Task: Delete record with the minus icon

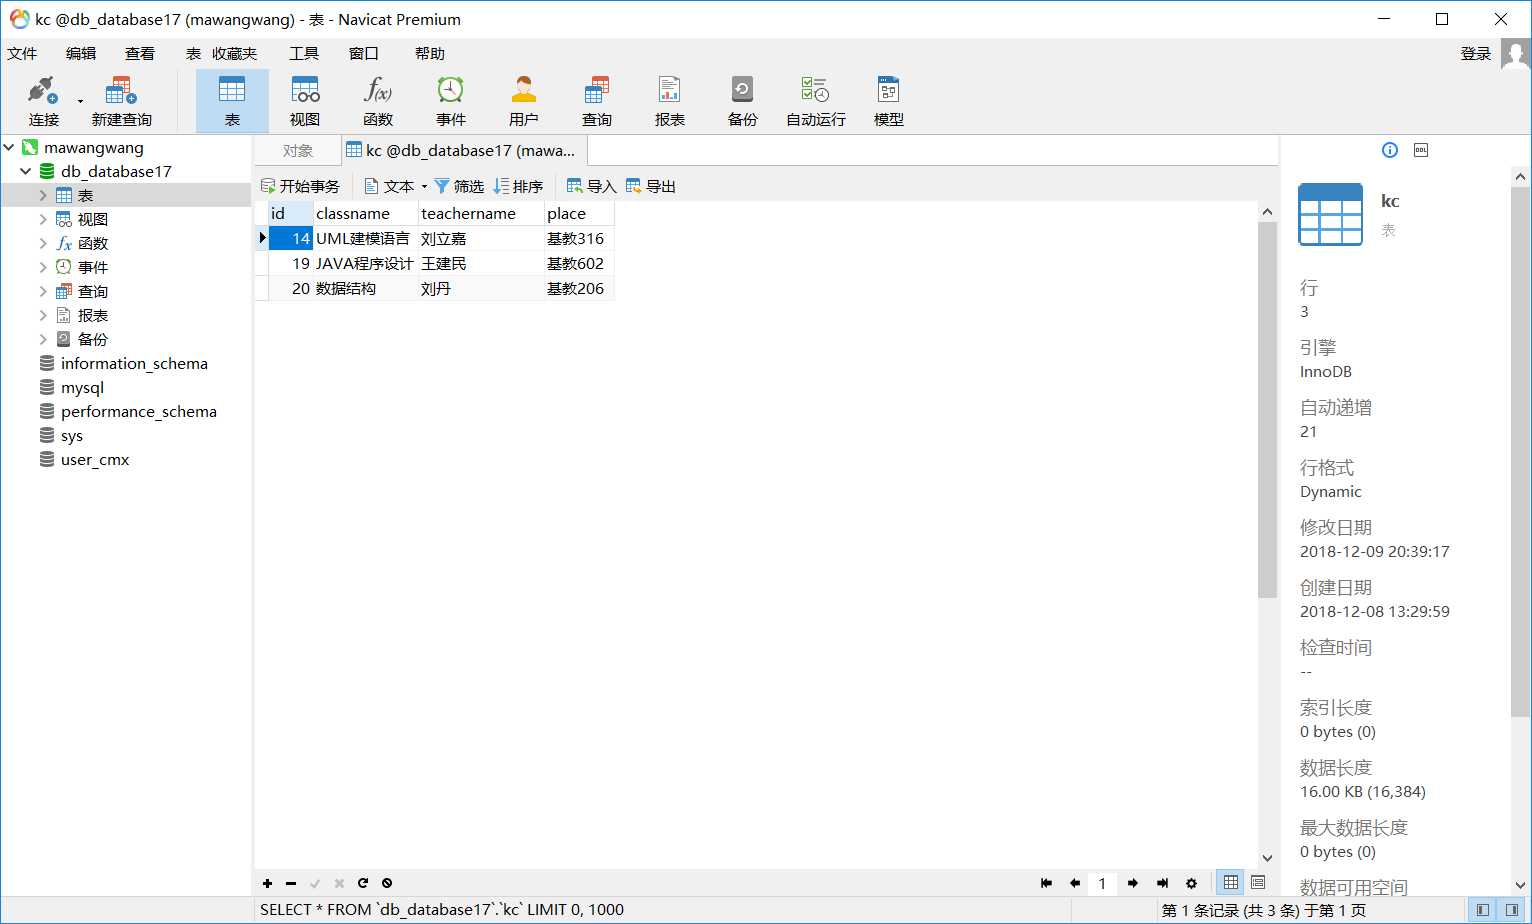Action: 291,883
